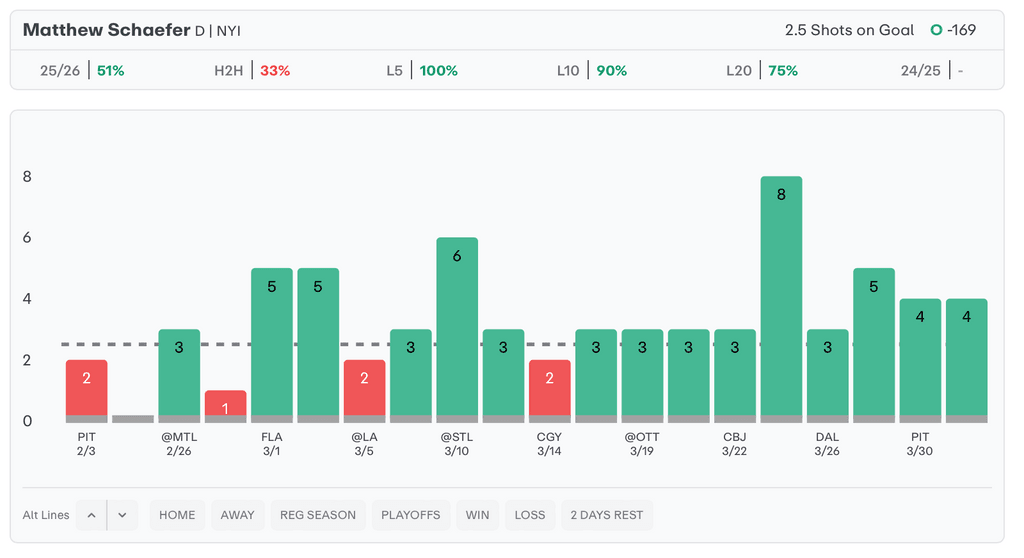Select the L5 100% stat tab
The height and width of the screenshot is (558, 1024).
(421, 71)
